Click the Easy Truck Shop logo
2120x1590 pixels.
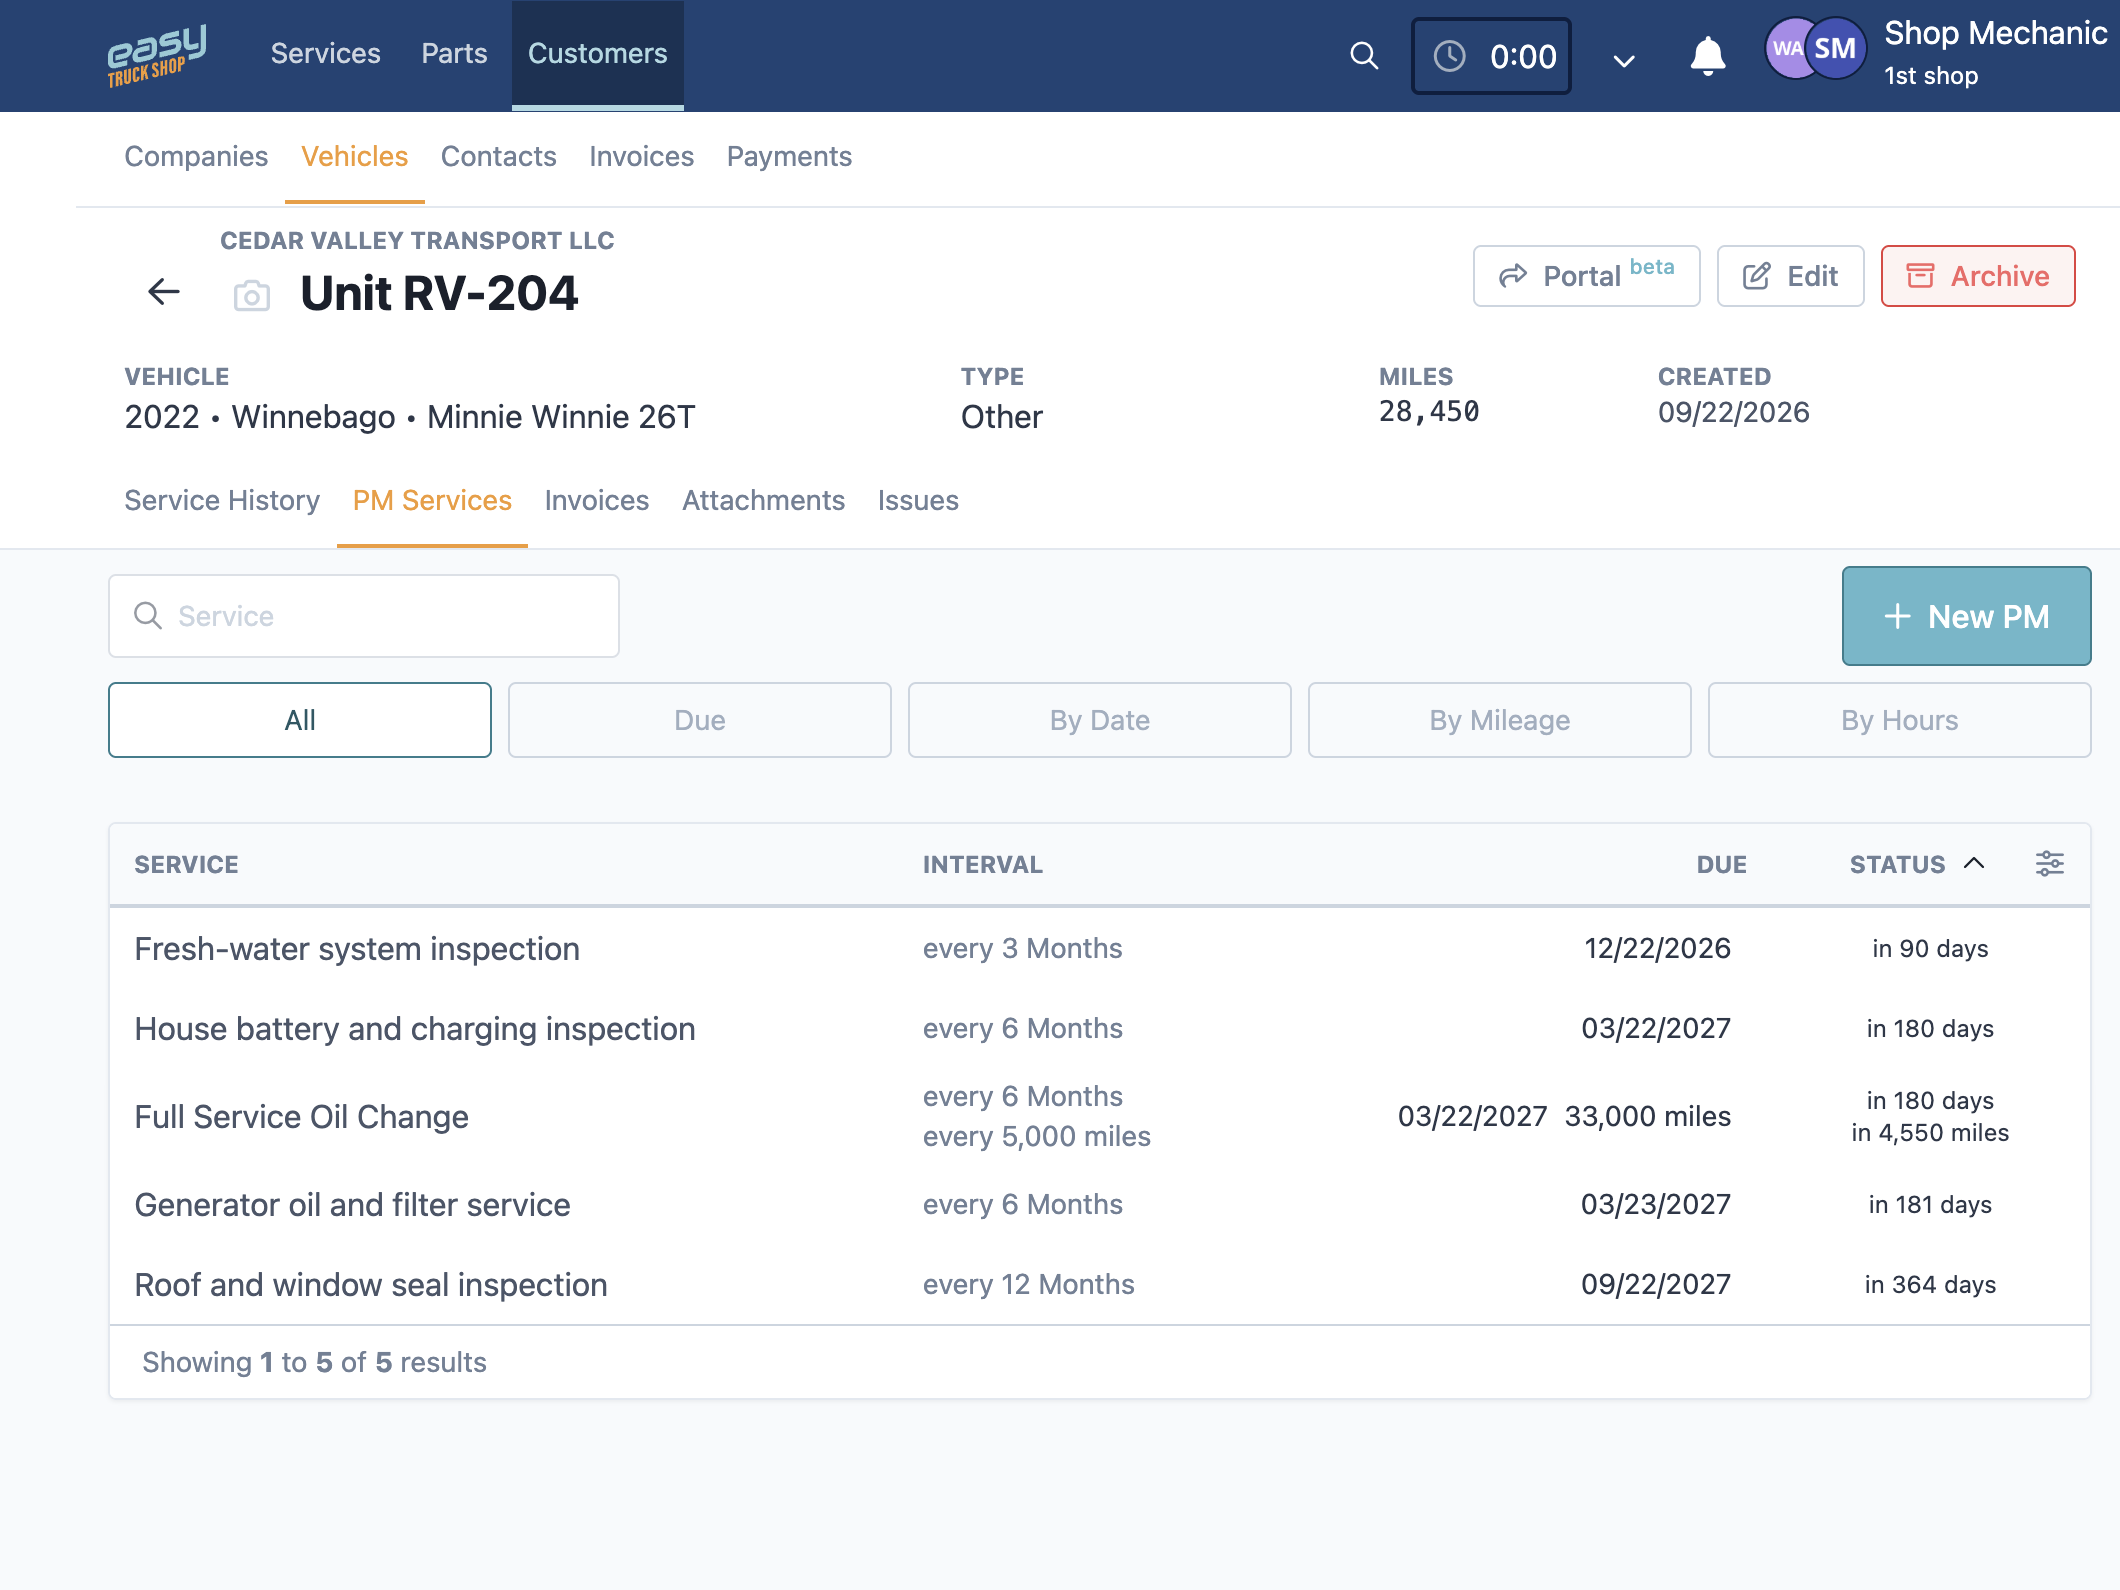156,55
